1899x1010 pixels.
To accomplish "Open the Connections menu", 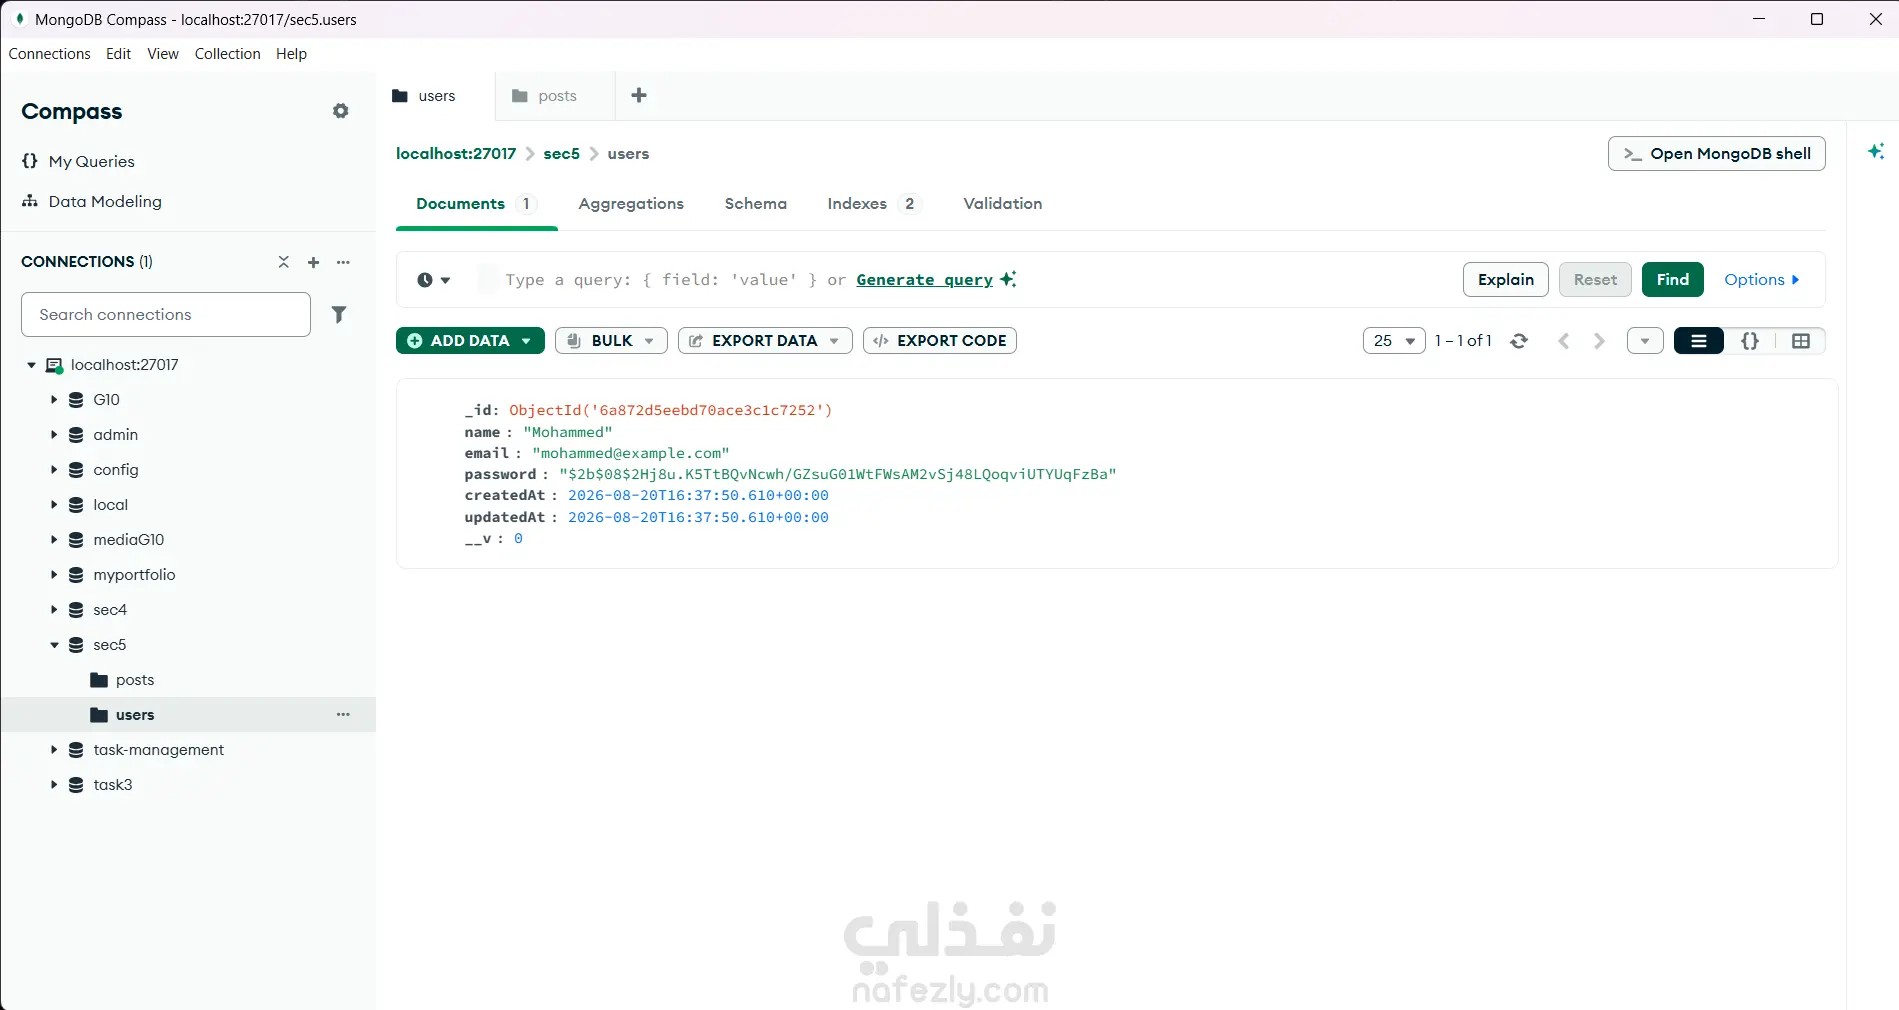I will pos(50,54).
